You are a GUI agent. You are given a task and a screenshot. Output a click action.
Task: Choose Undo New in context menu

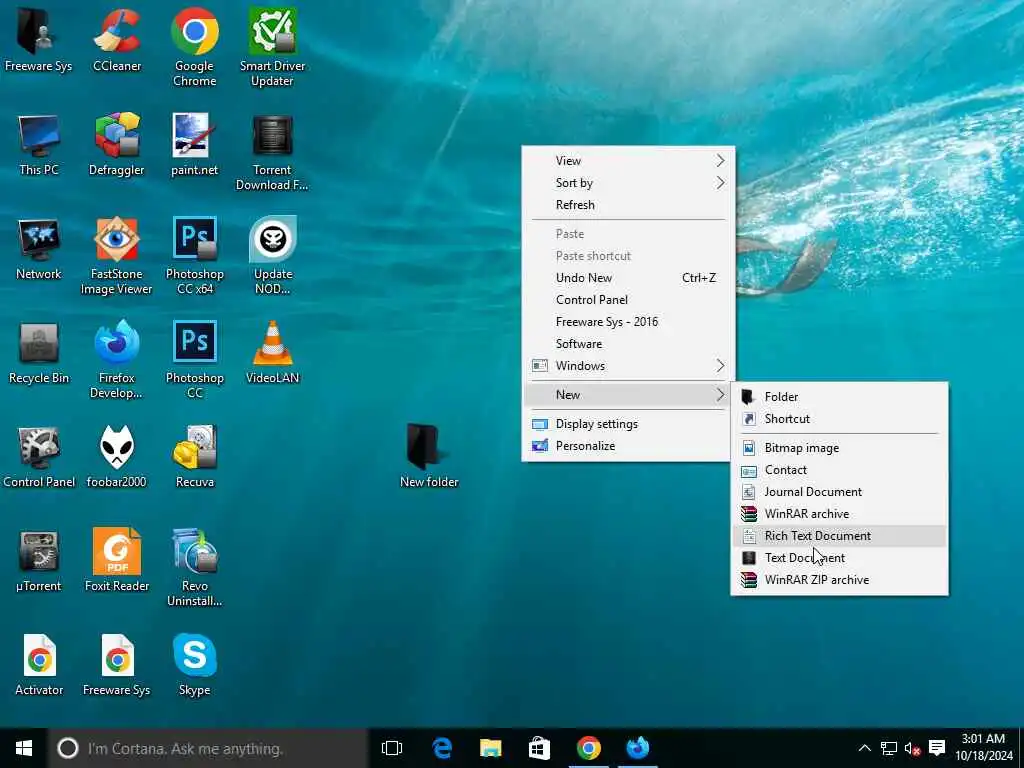pyautogui.click(x=628, y=278)
